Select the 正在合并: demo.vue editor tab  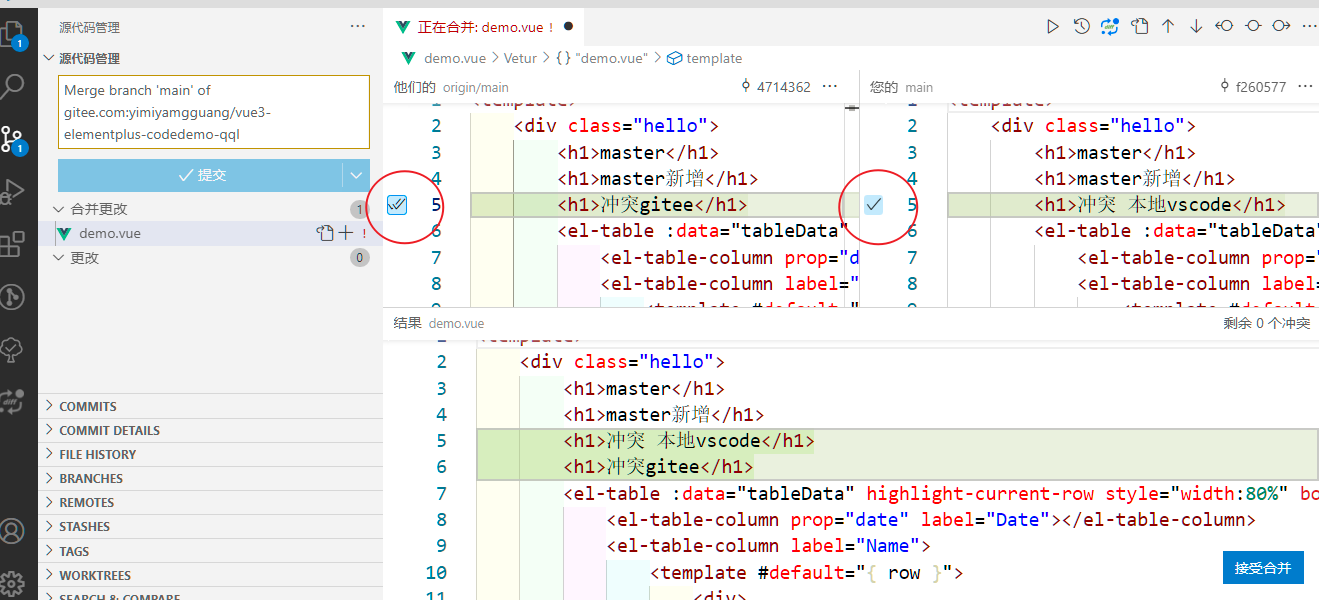click(x=485, y=27)
